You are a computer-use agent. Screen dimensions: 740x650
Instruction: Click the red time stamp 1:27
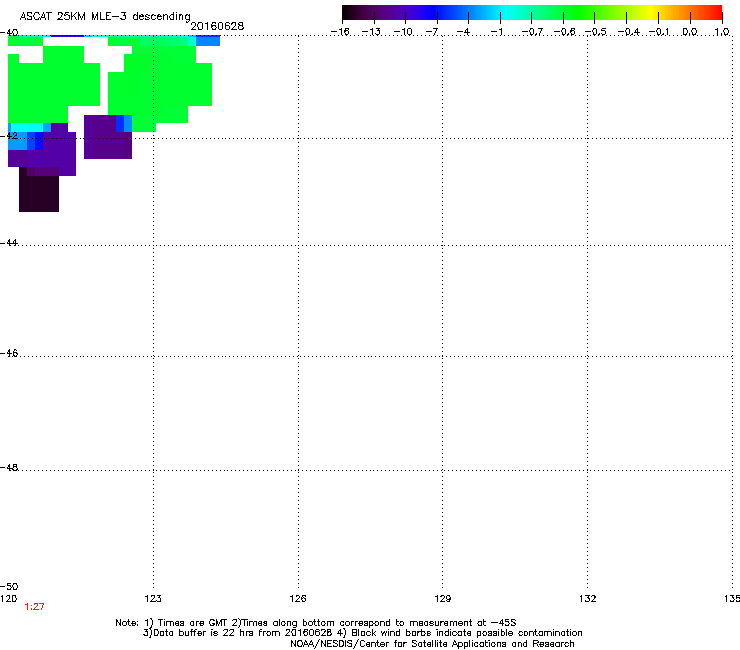(34, 607)
